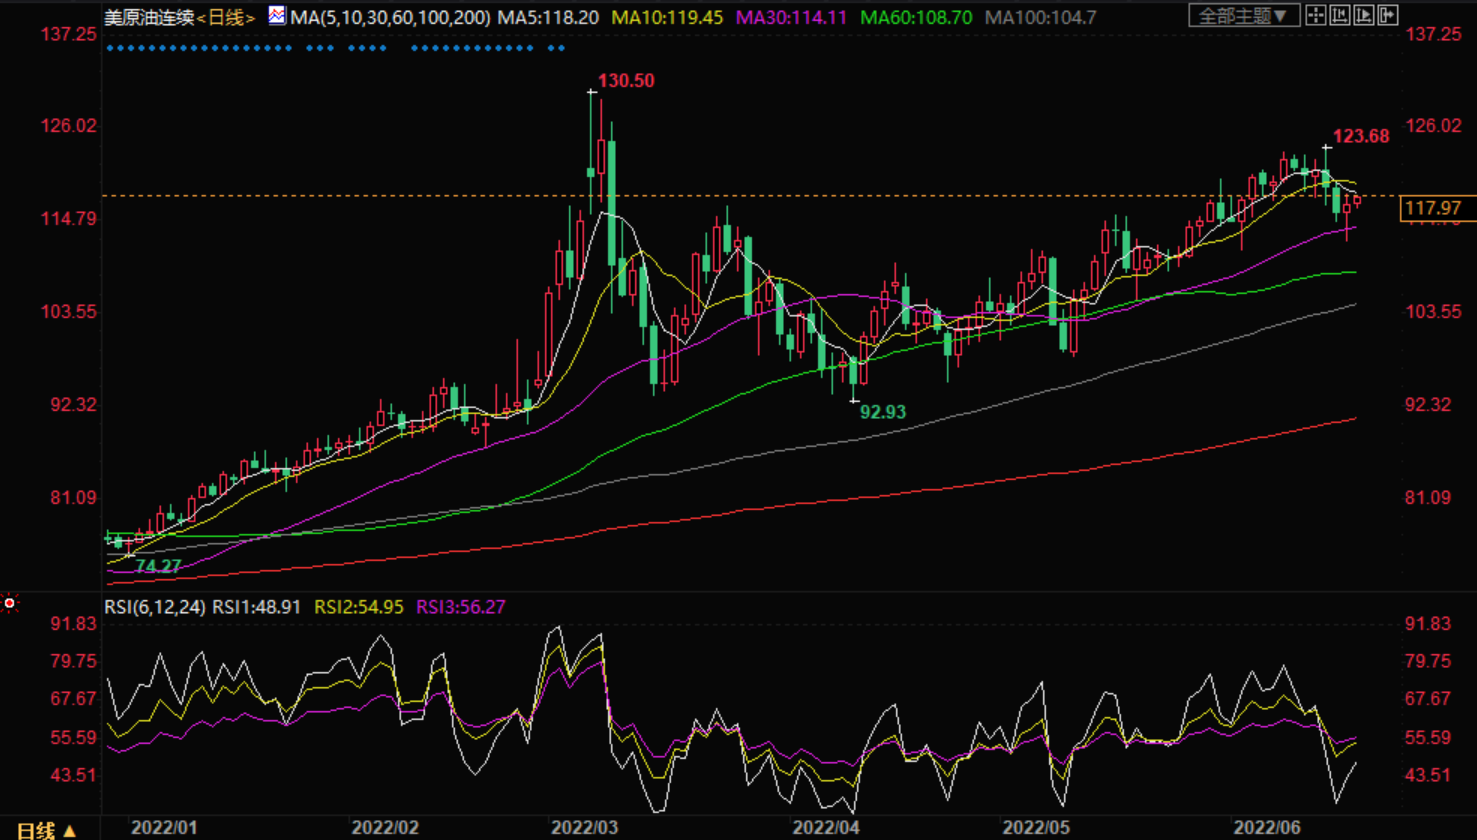Click the 2022/03 date on time axis
The height and width of the screenshot is (840, 1477).
[585, 827]
